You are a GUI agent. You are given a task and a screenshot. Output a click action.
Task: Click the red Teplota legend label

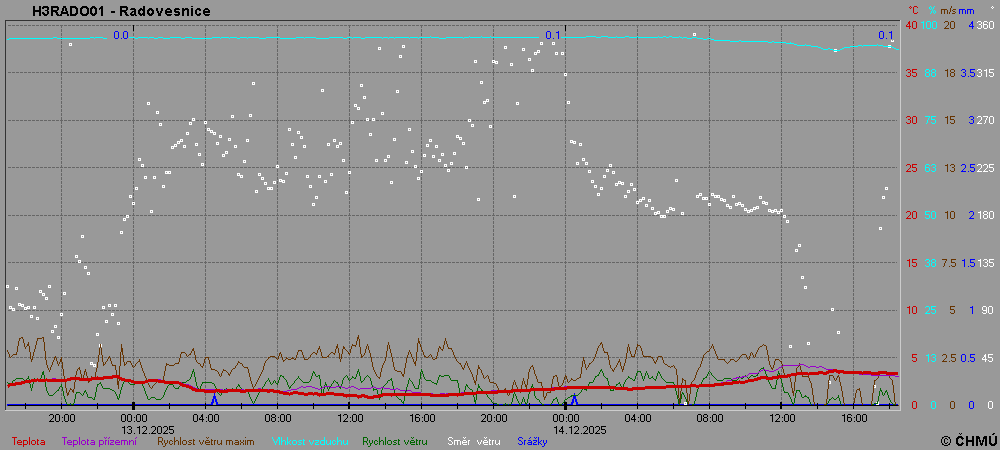[29, 440]
